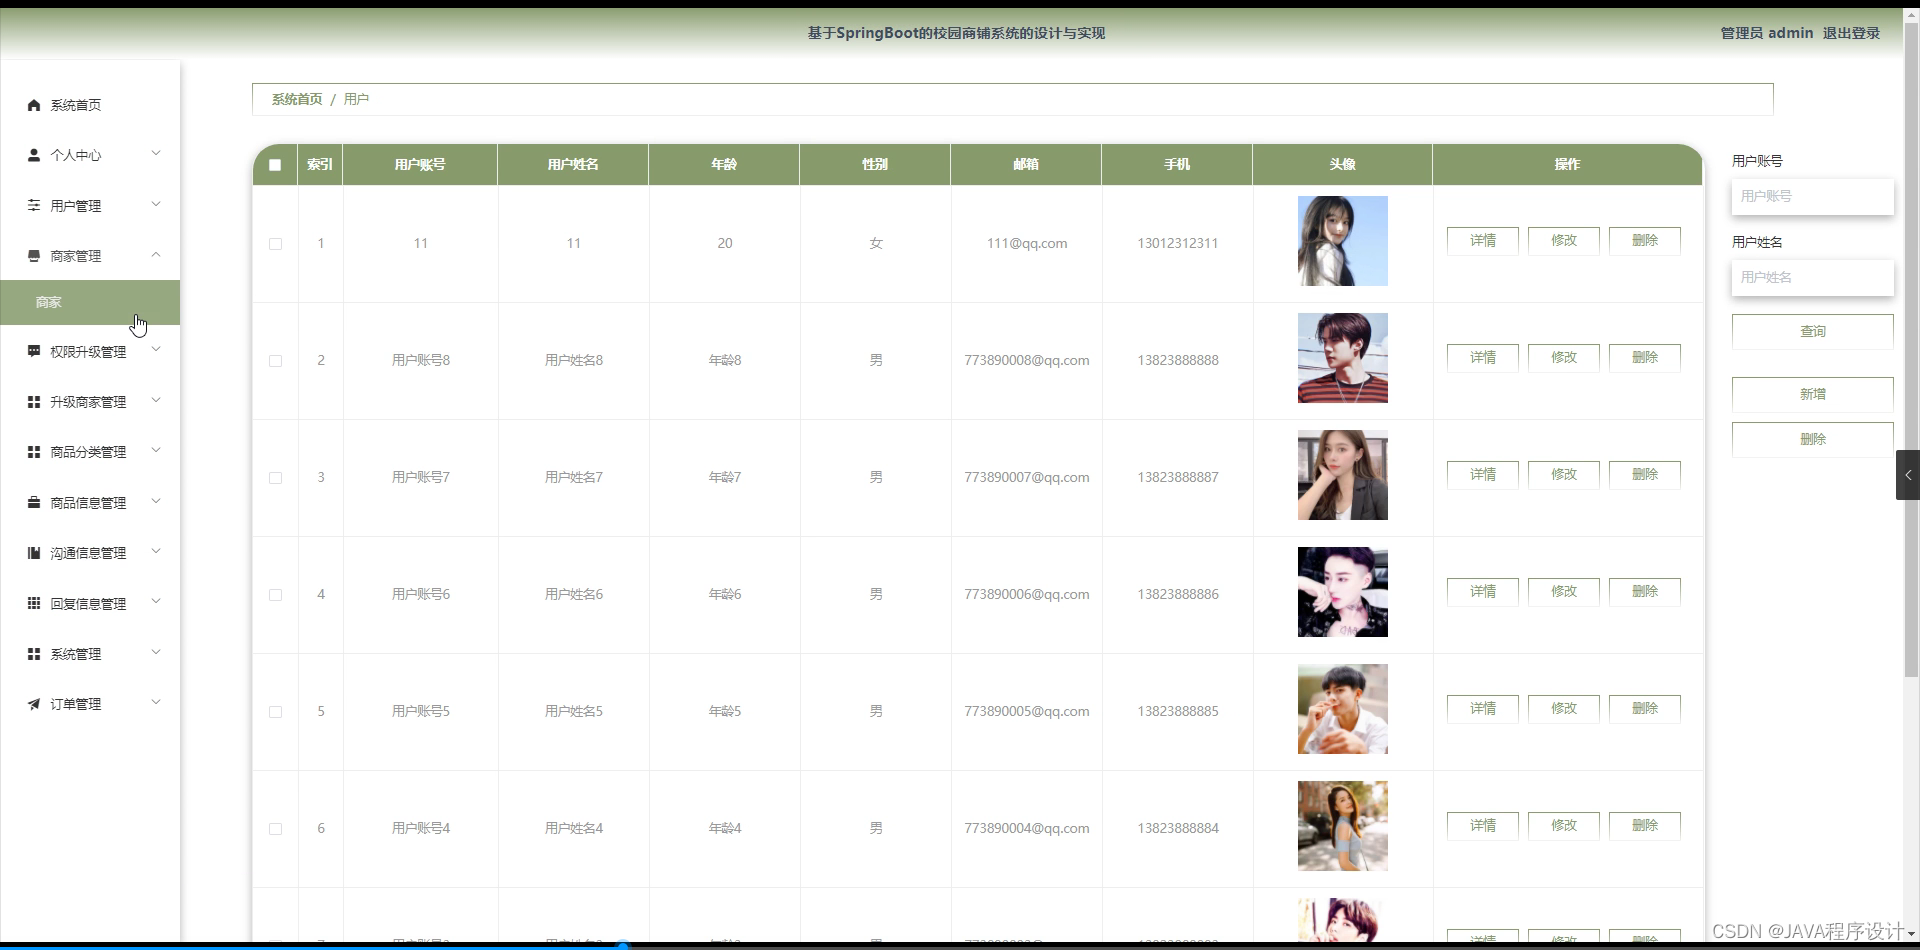Screen dimensions: 1920x950
Task: Click the chat icon beside 权限升级管理
Action: pos(34,351)
